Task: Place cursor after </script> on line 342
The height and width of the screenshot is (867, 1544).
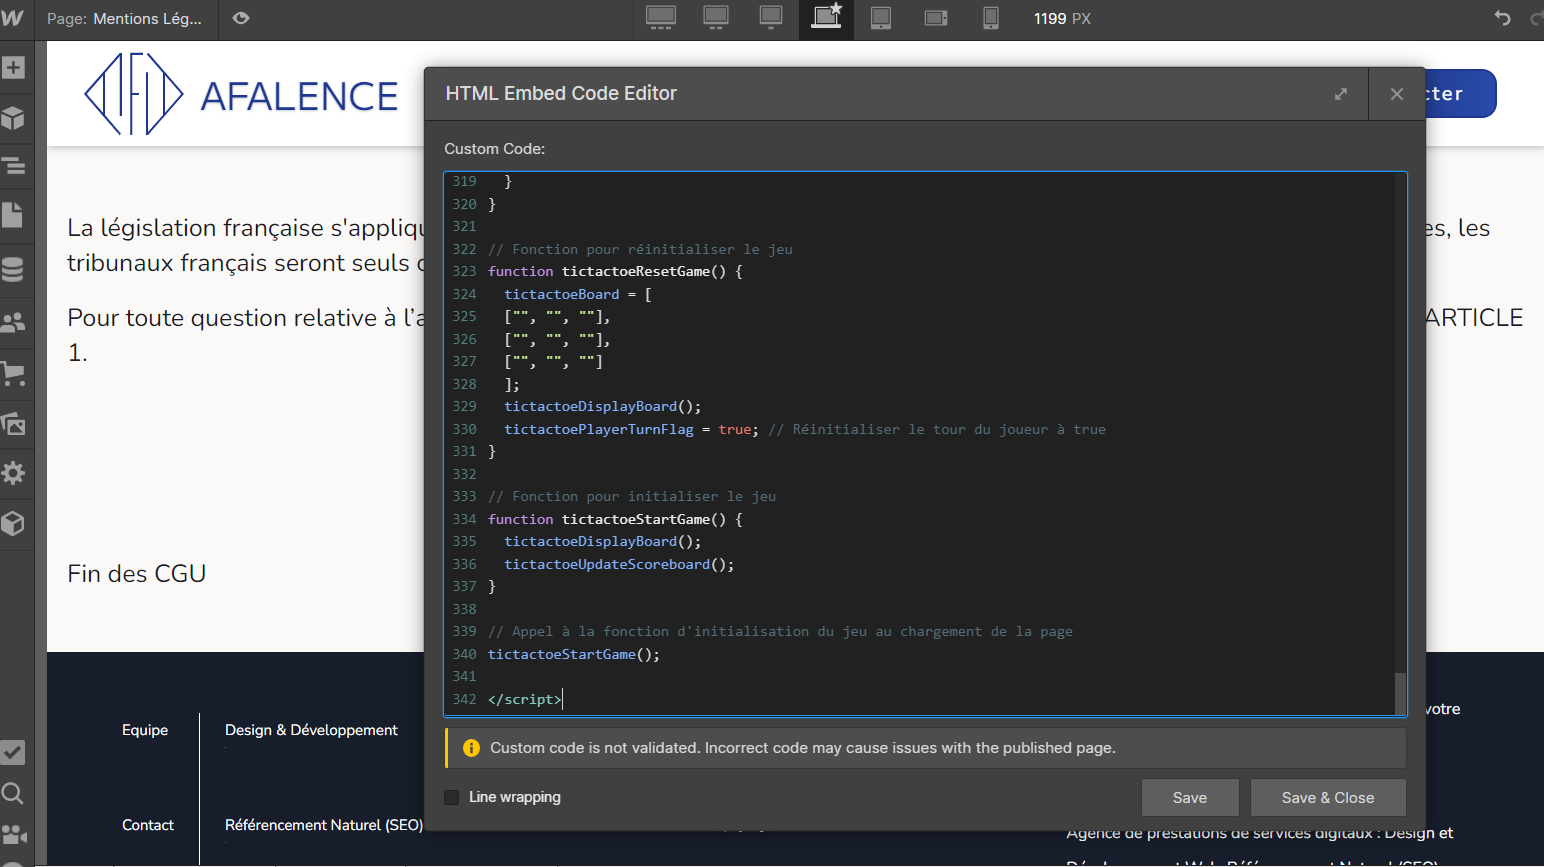Action: point(563,699)
